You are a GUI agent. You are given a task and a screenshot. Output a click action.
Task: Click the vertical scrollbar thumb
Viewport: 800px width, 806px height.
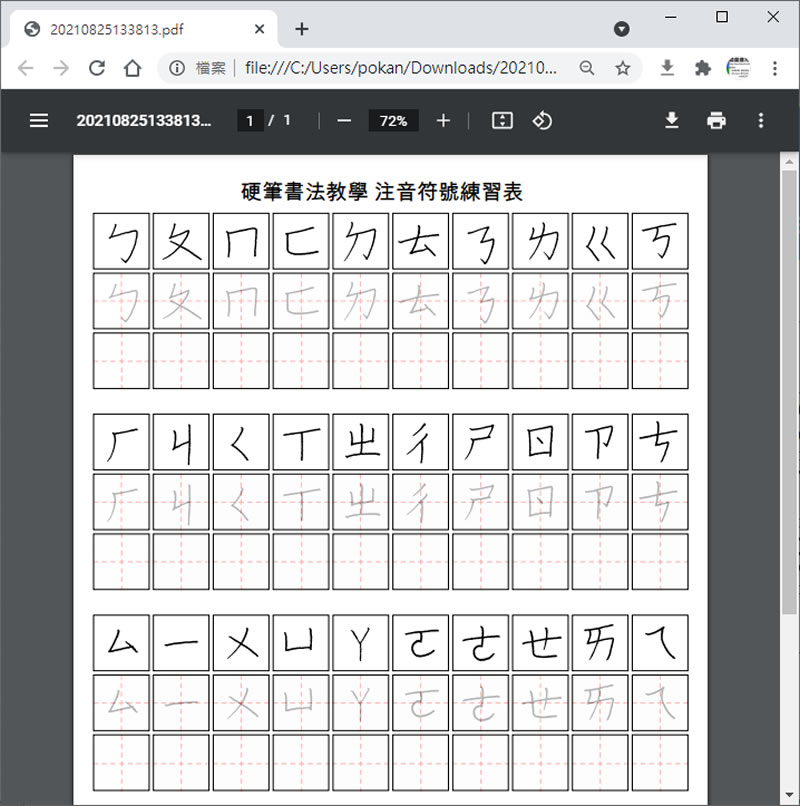(x=789, y=391)
